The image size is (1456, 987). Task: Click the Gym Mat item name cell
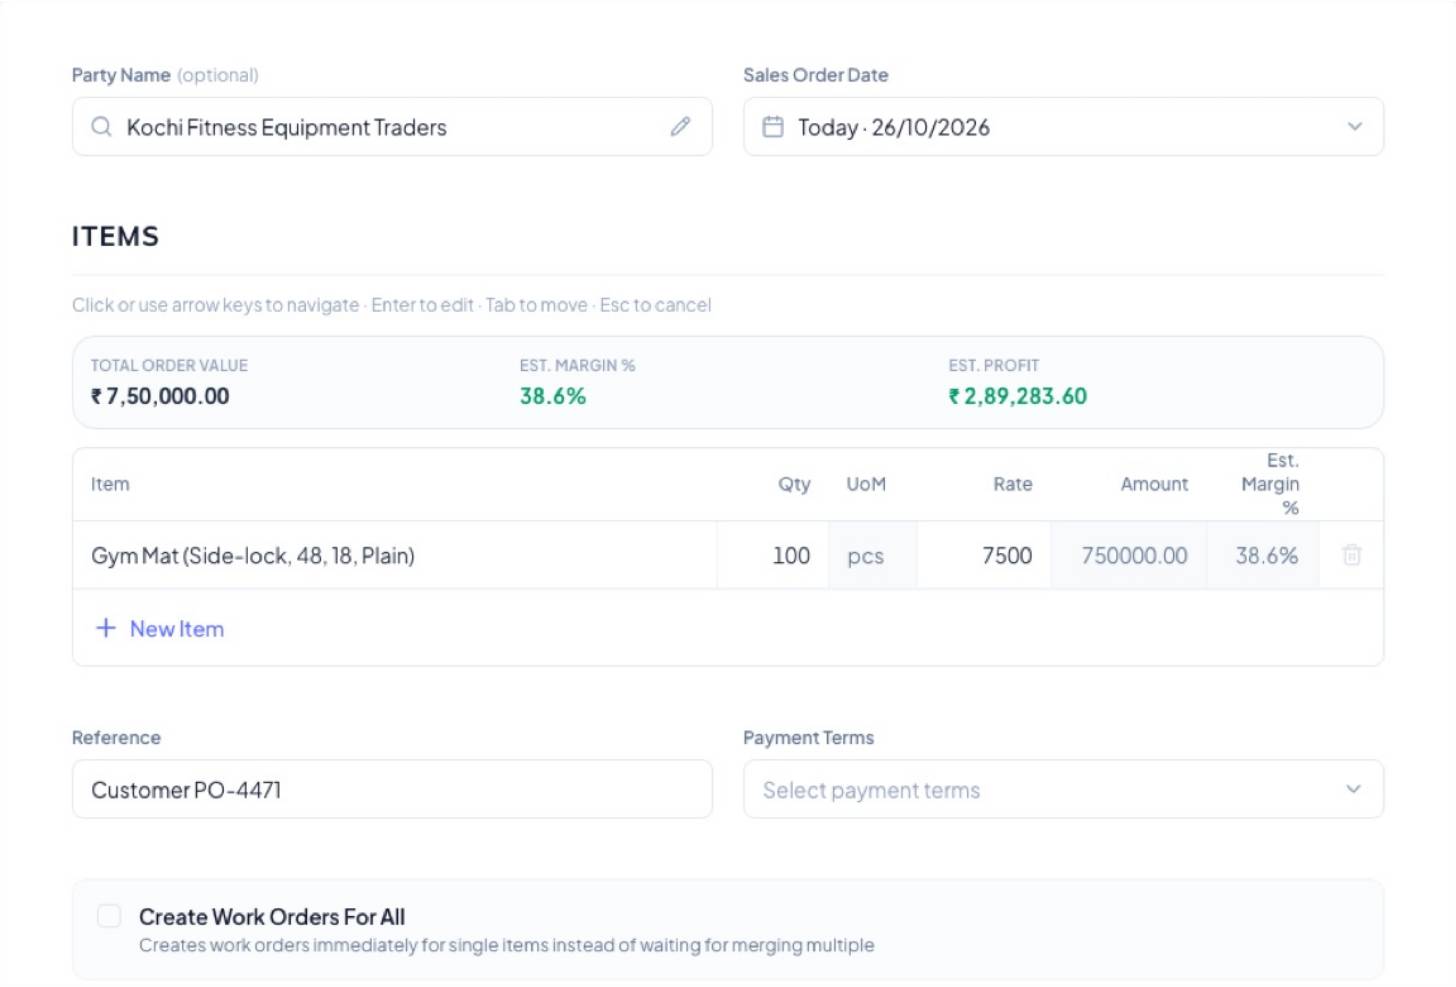pos(395,555)
